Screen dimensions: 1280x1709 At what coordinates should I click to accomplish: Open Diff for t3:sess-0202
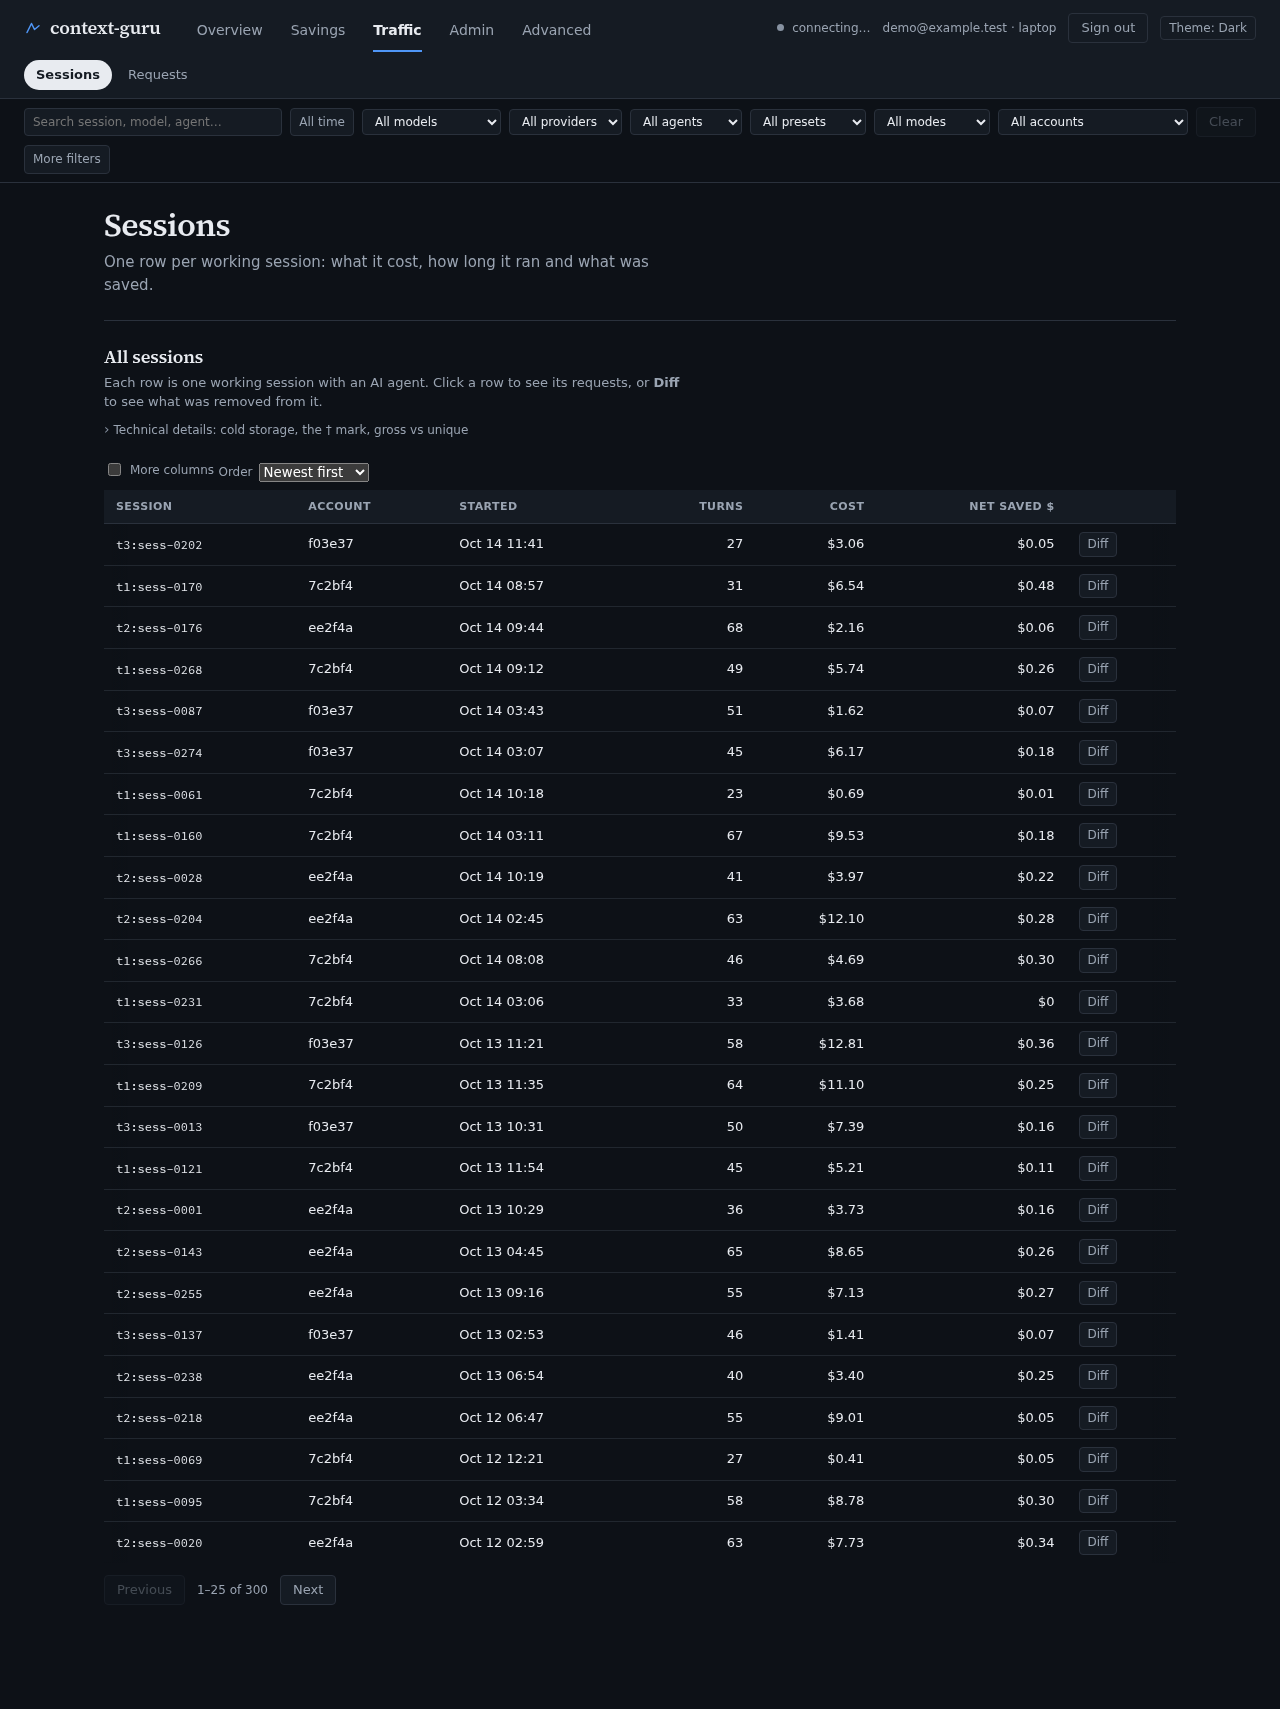(1098, 544)
